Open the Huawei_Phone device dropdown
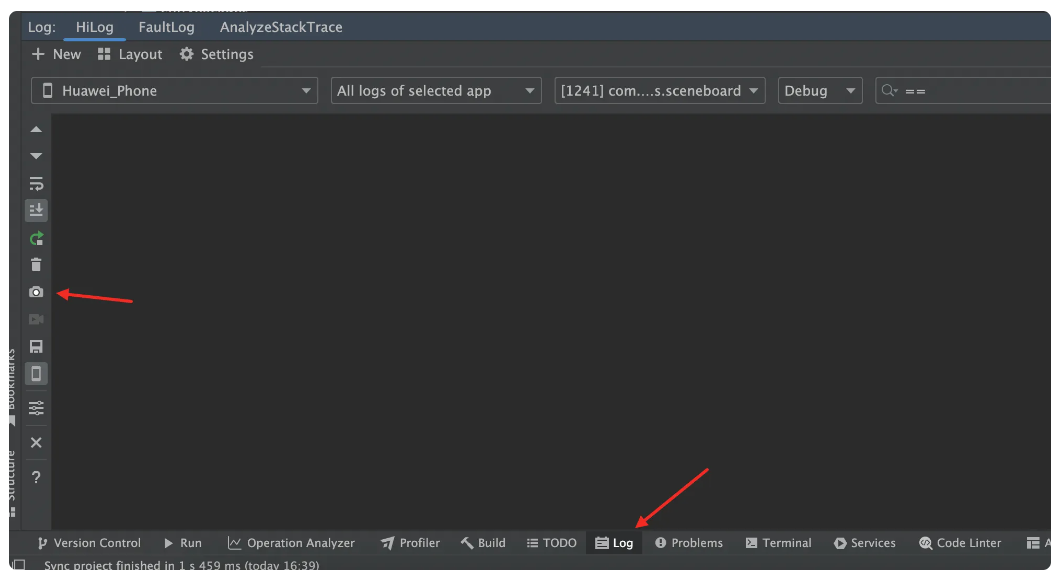 [x=175, y=91]
